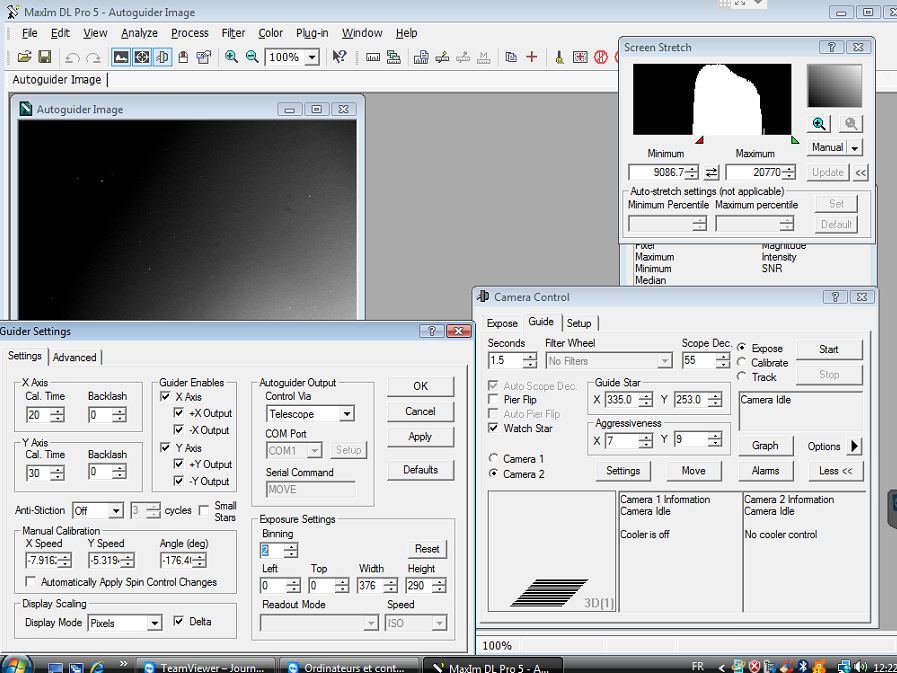Click the histogram ruler toolbar icon
This screenshot has width=897, height=673.
[x=372, y=57]
